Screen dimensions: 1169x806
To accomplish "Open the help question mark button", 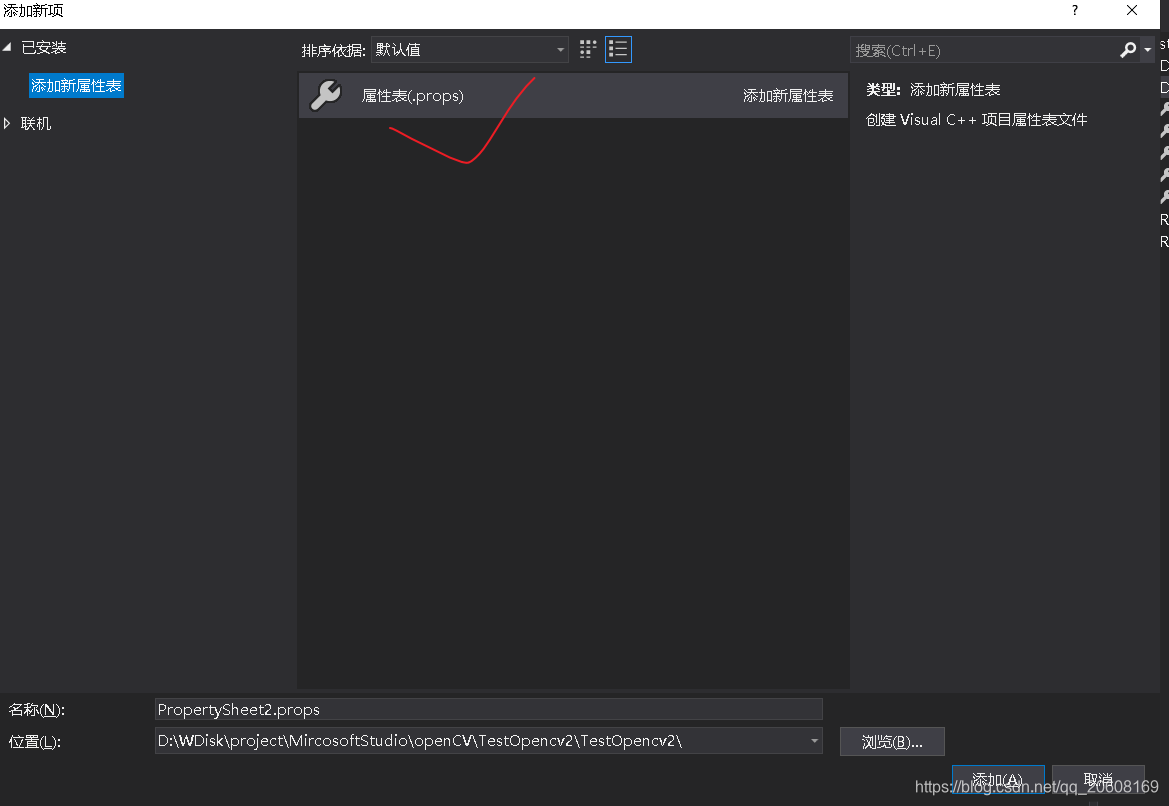I will pyautogui.click(x=1074, y=10).
